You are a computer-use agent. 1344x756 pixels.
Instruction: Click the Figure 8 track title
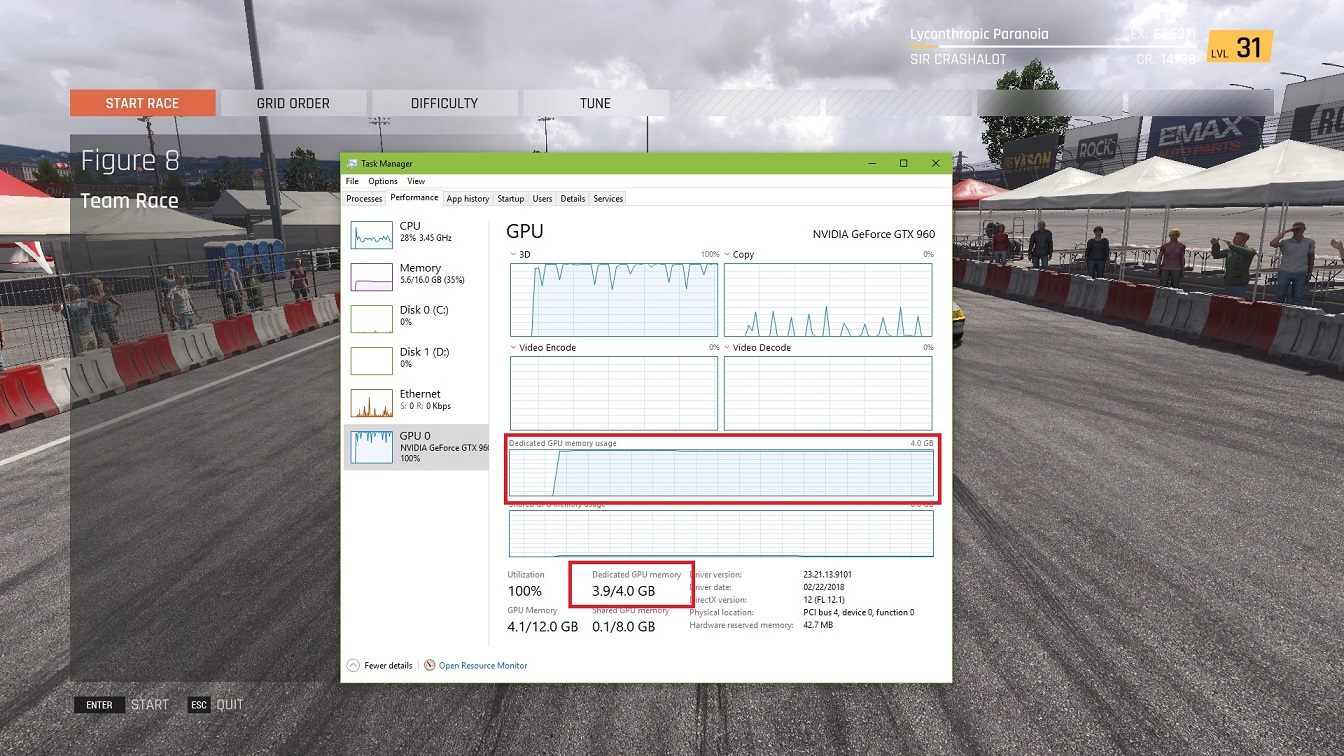pyautogui.click(x=130, y=161)
